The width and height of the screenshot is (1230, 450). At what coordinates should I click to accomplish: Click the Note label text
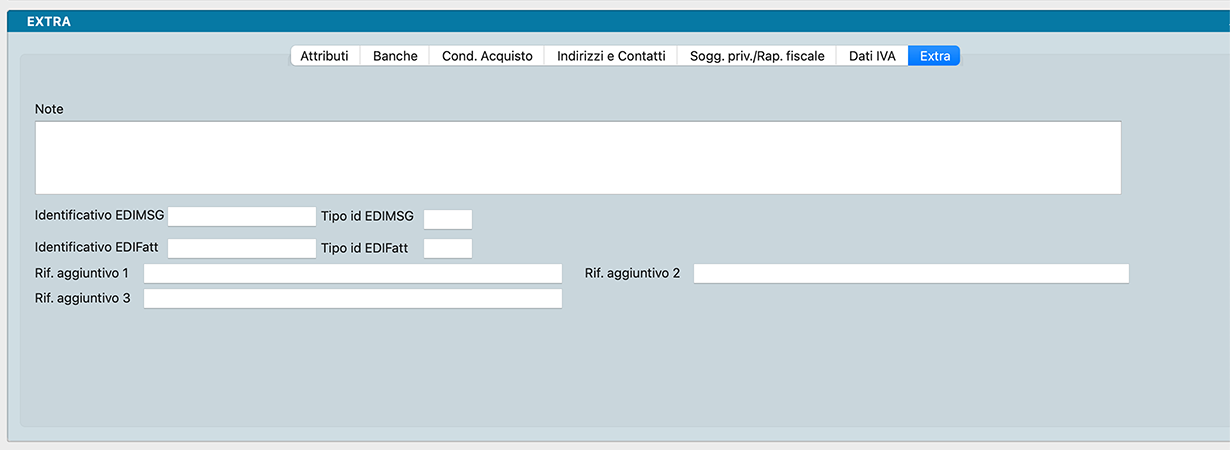tap(49, 109)
